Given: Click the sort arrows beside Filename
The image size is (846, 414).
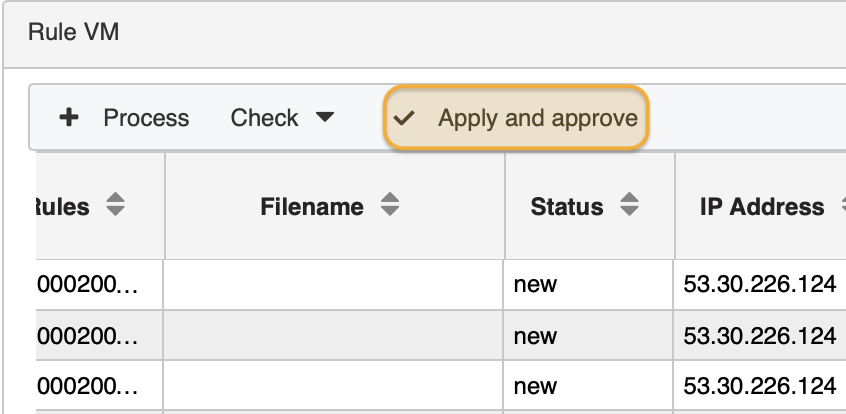Looking at the screenshot, I should click(390, 207).
